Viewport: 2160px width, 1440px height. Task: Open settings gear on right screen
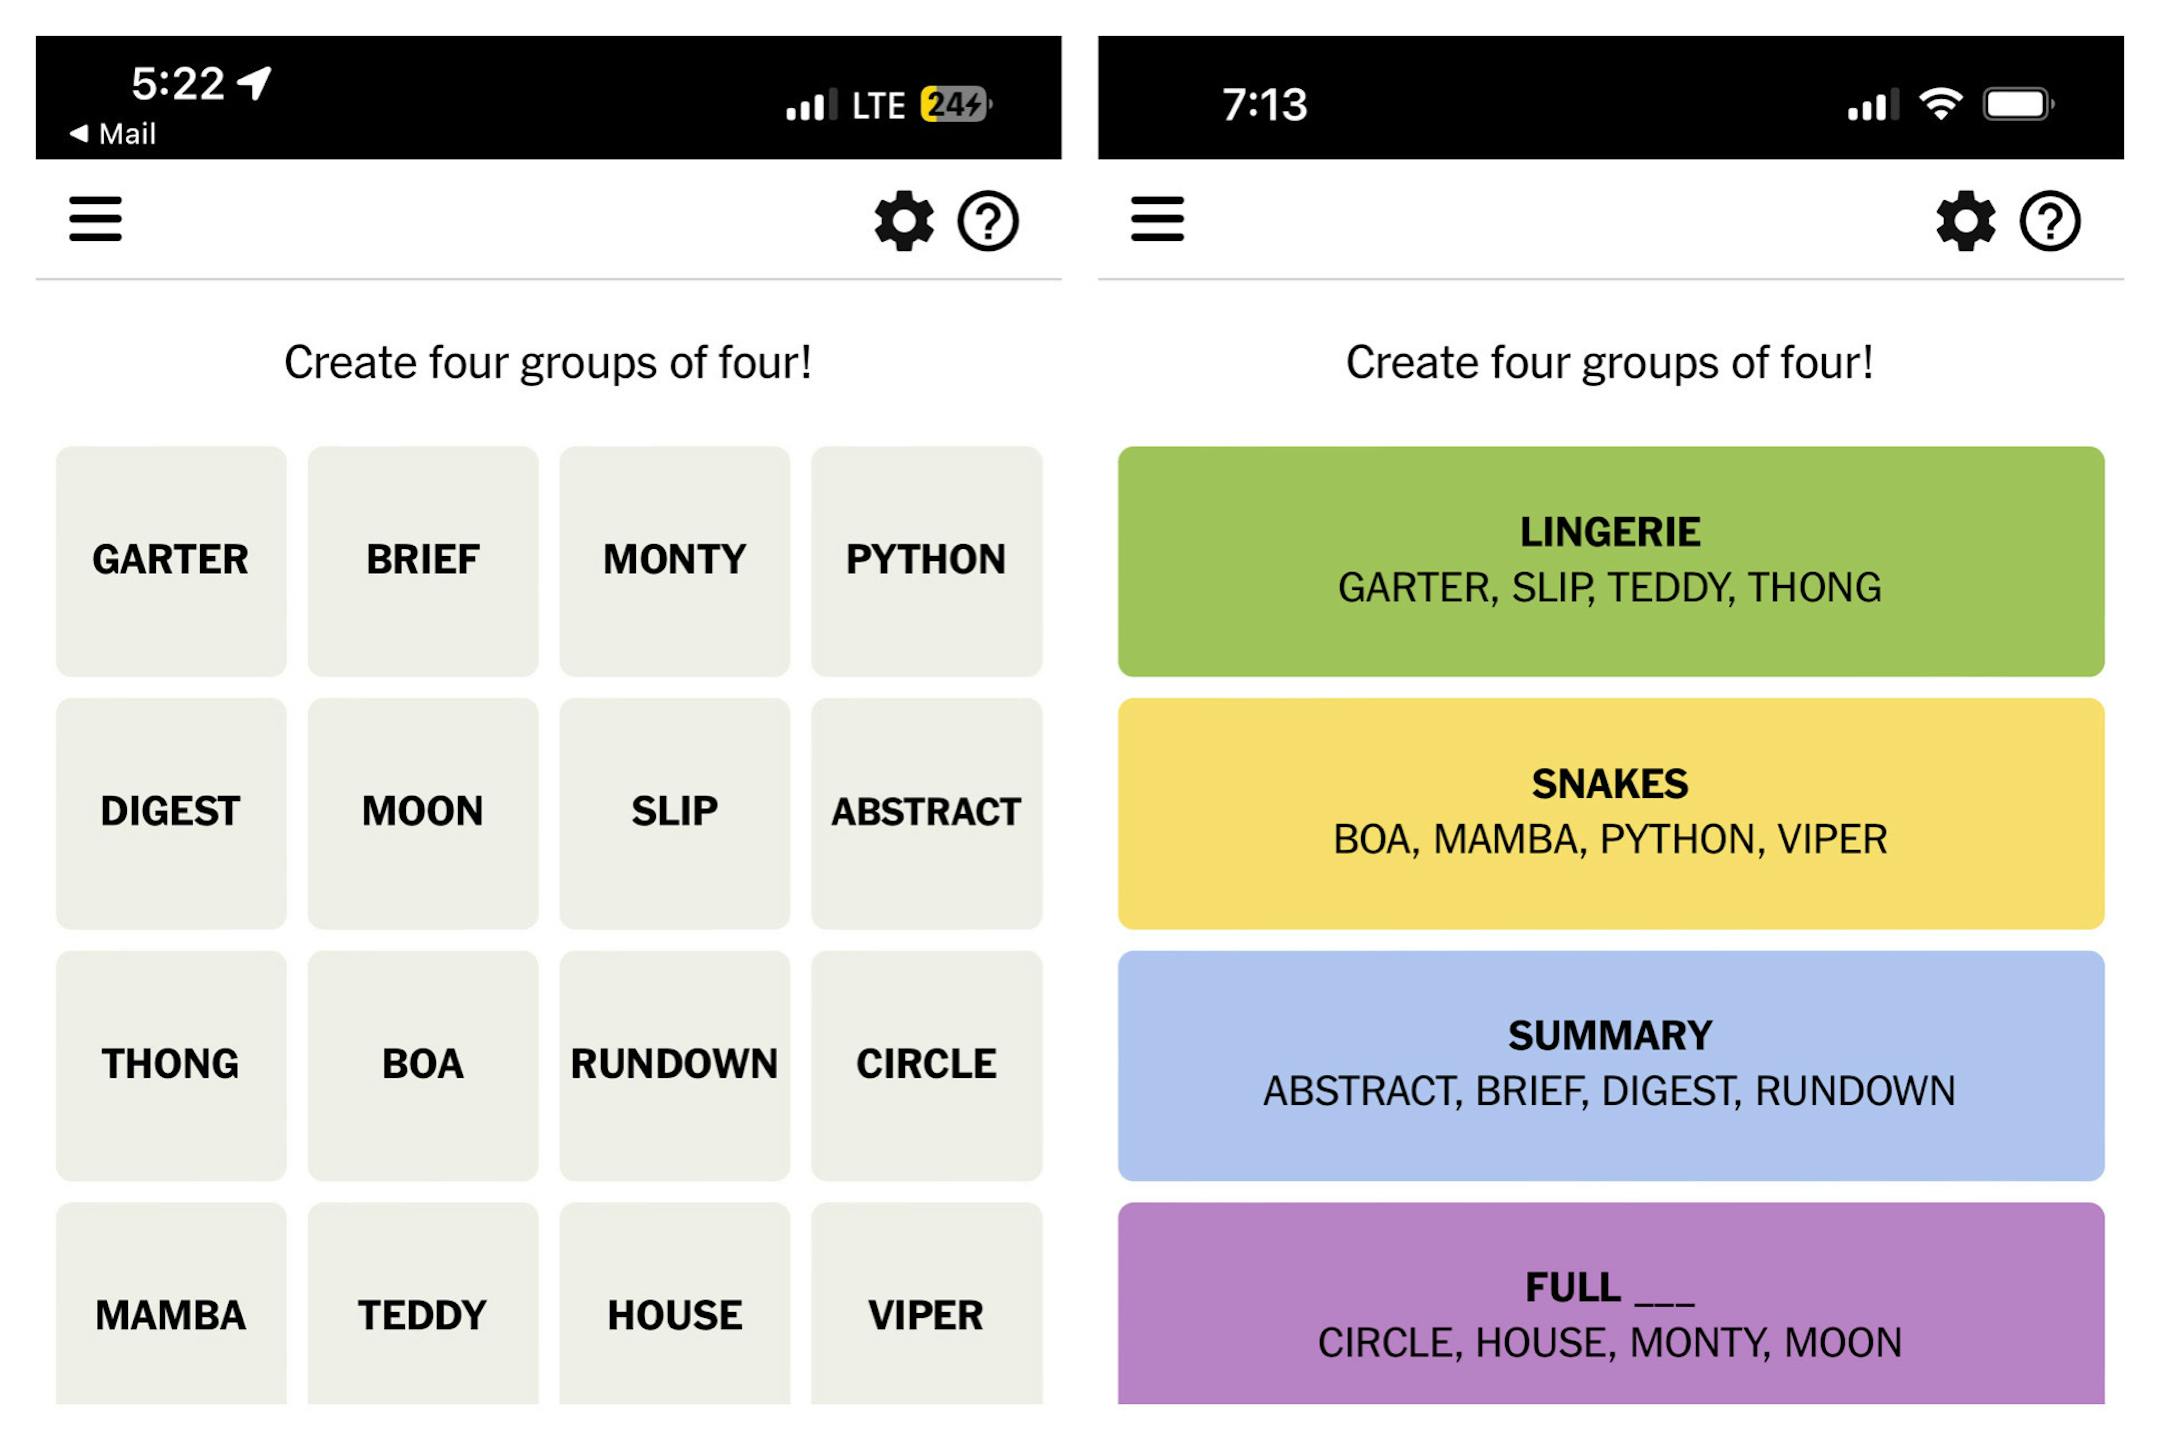pos(1966,220)
